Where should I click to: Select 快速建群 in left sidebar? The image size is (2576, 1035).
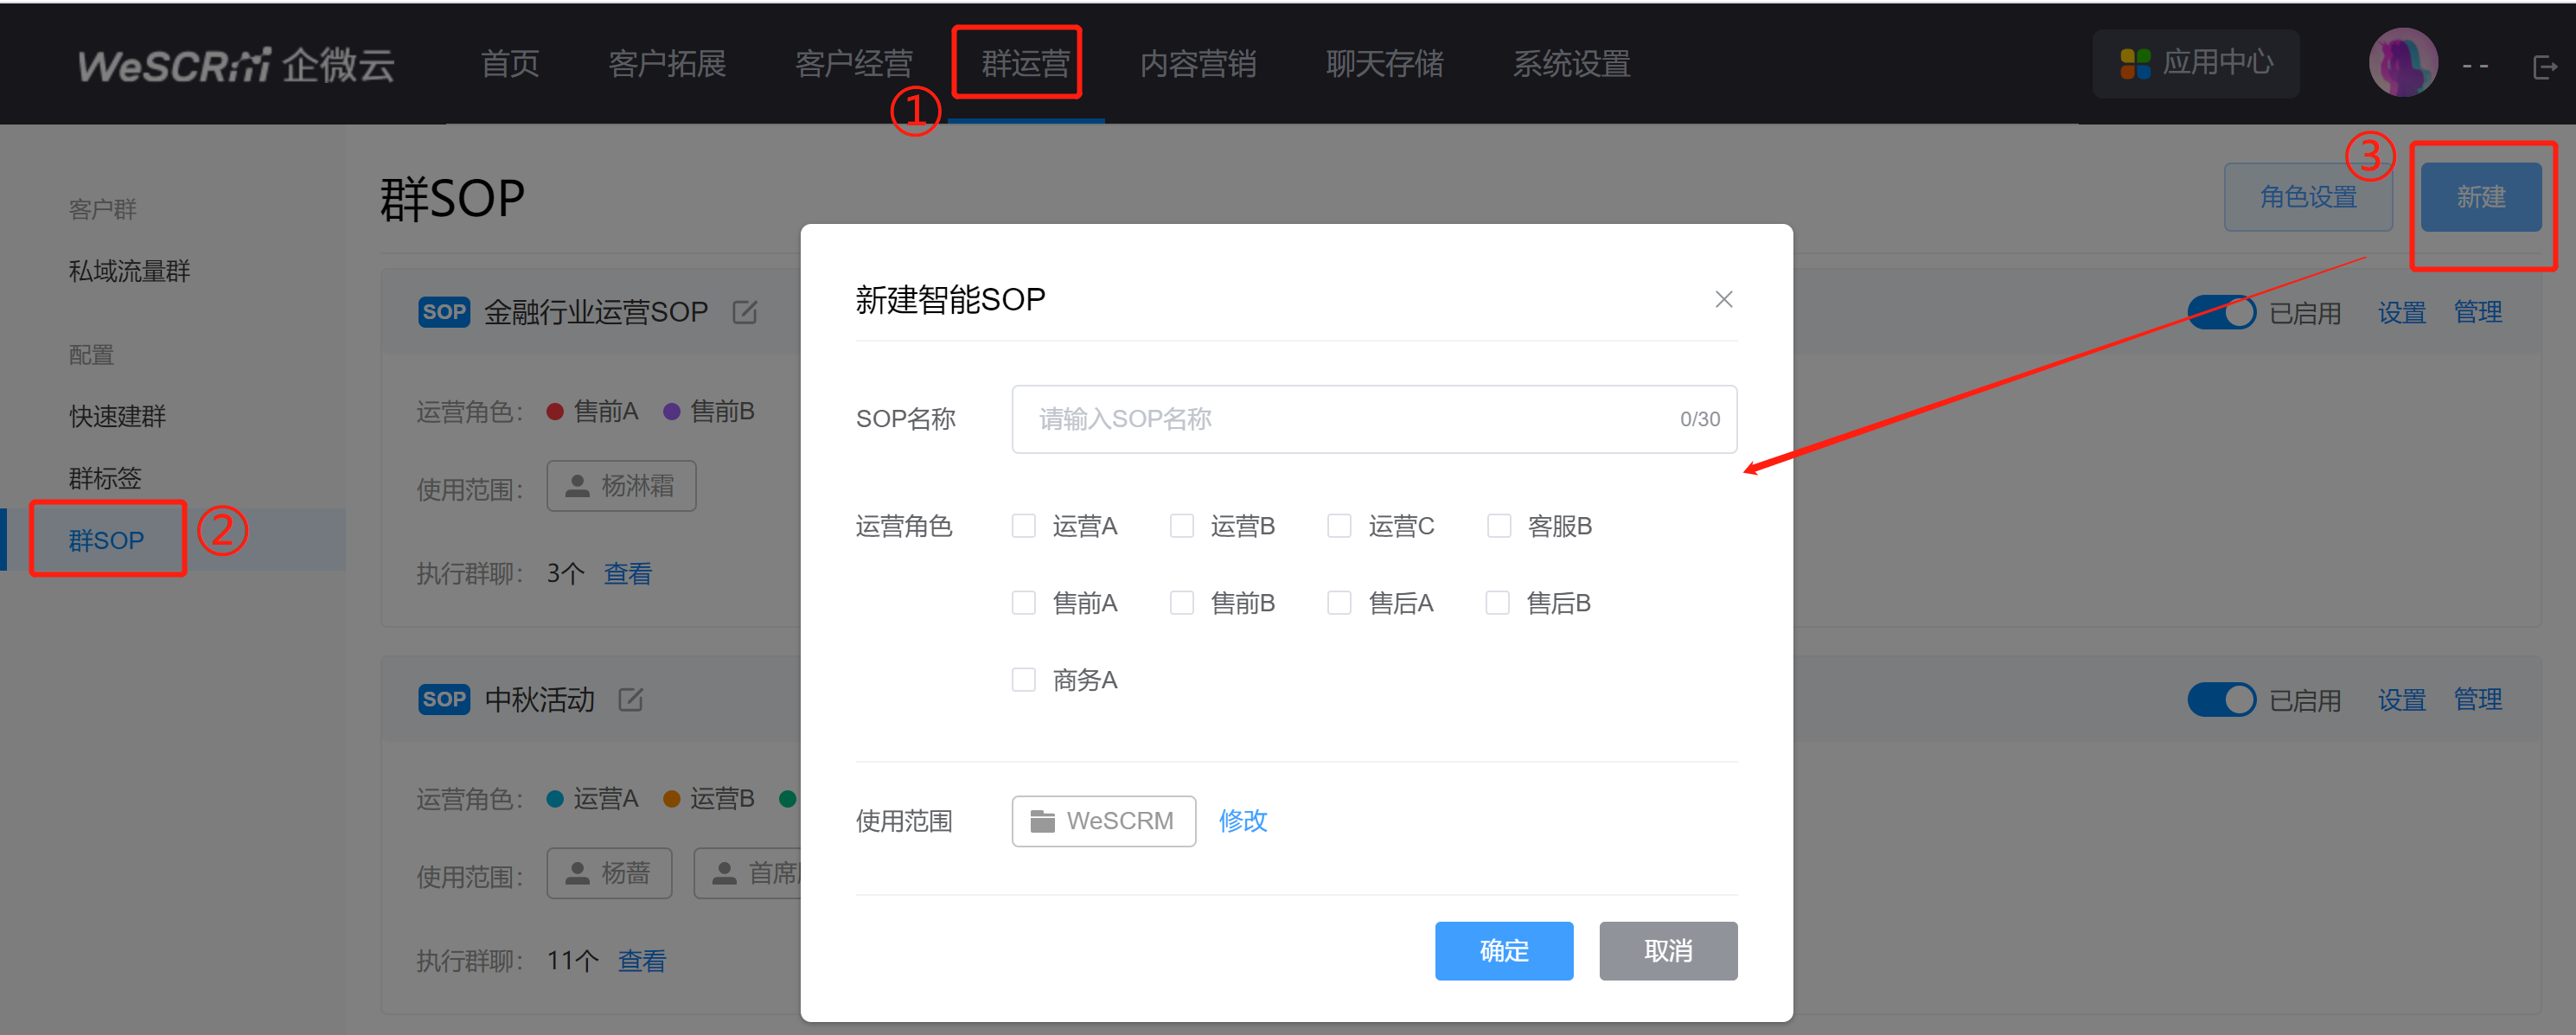(117, 417)
